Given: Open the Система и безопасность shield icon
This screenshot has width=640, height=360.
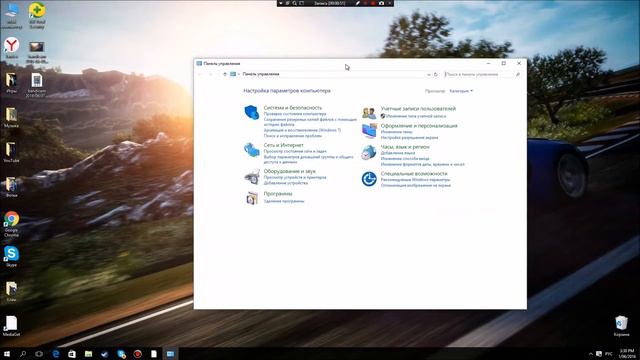Looking at the screenshot, I should (251, 112).
